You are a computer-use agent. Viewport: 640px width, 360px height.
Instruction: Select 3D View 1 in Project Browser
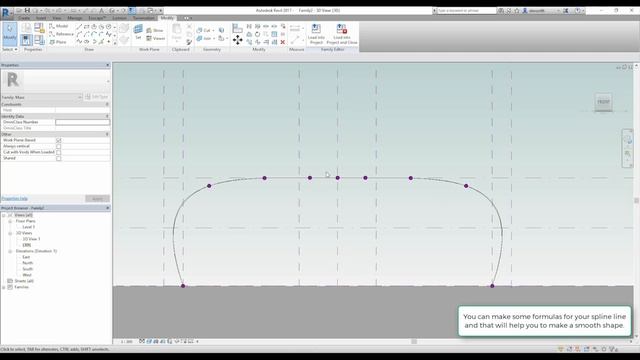click(31, 239)
